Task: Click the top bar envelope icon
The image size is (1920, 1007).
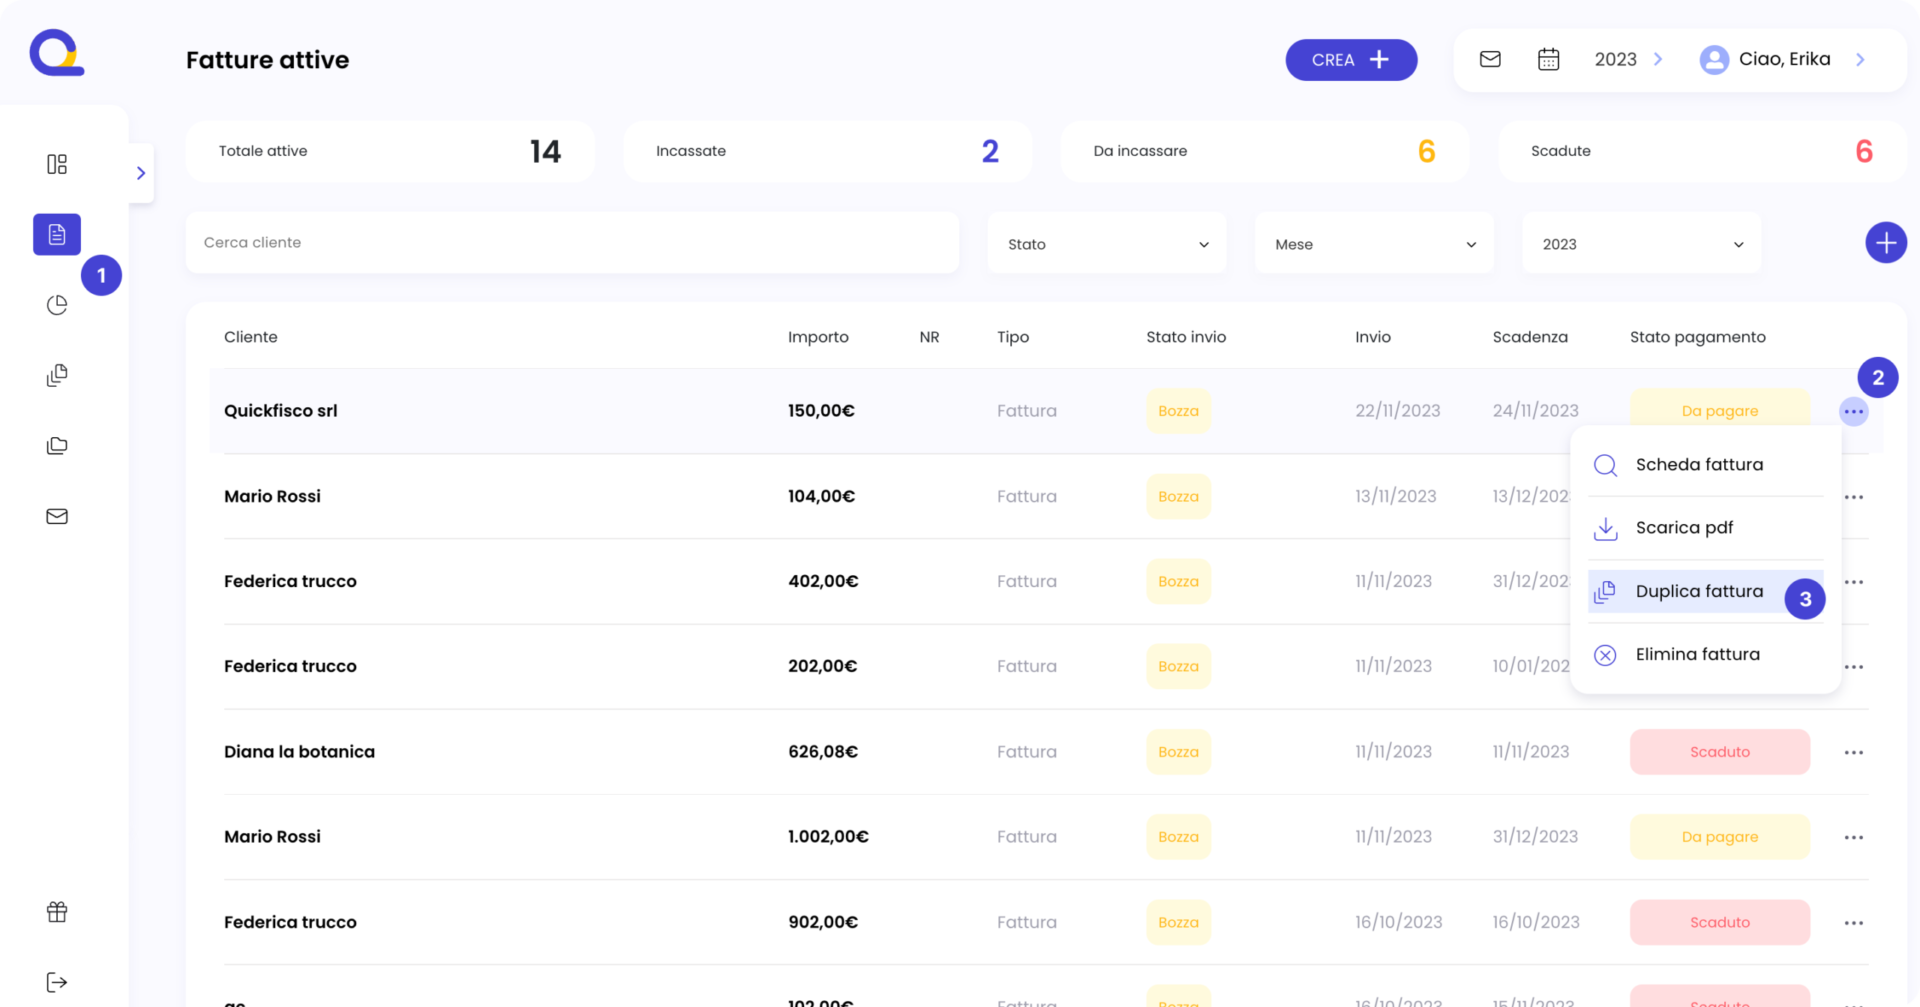Action: pyautogui.click(x=1490, y=59)
